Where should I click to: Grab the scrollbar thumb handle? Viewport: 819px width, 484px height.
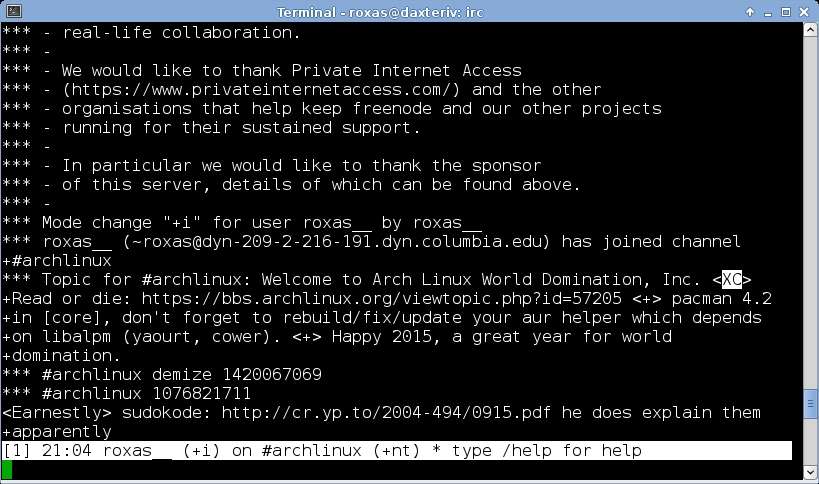pyautogui.click(x=810, y=404)
